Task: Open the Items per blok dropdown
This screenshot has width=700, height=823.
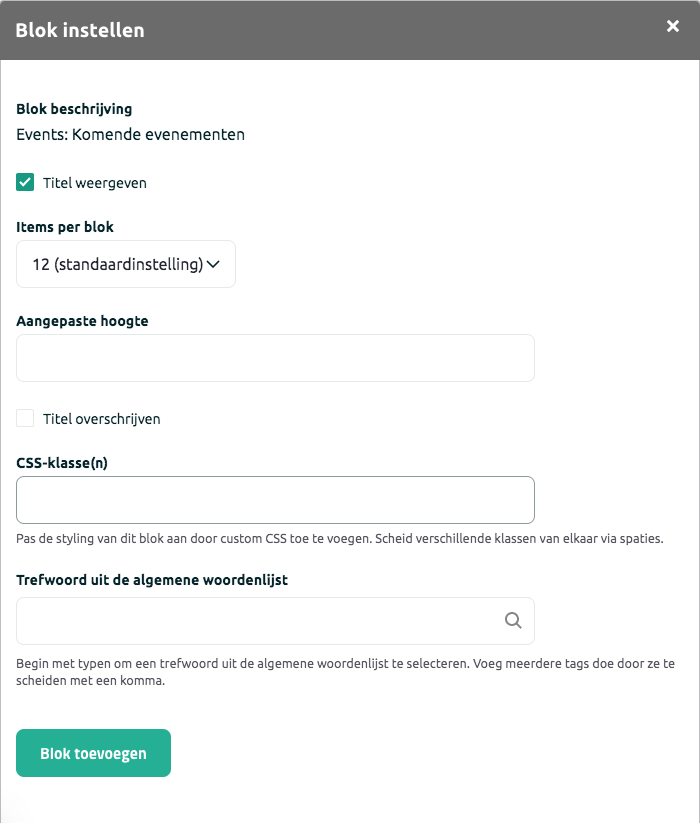Action: point(126,264)
